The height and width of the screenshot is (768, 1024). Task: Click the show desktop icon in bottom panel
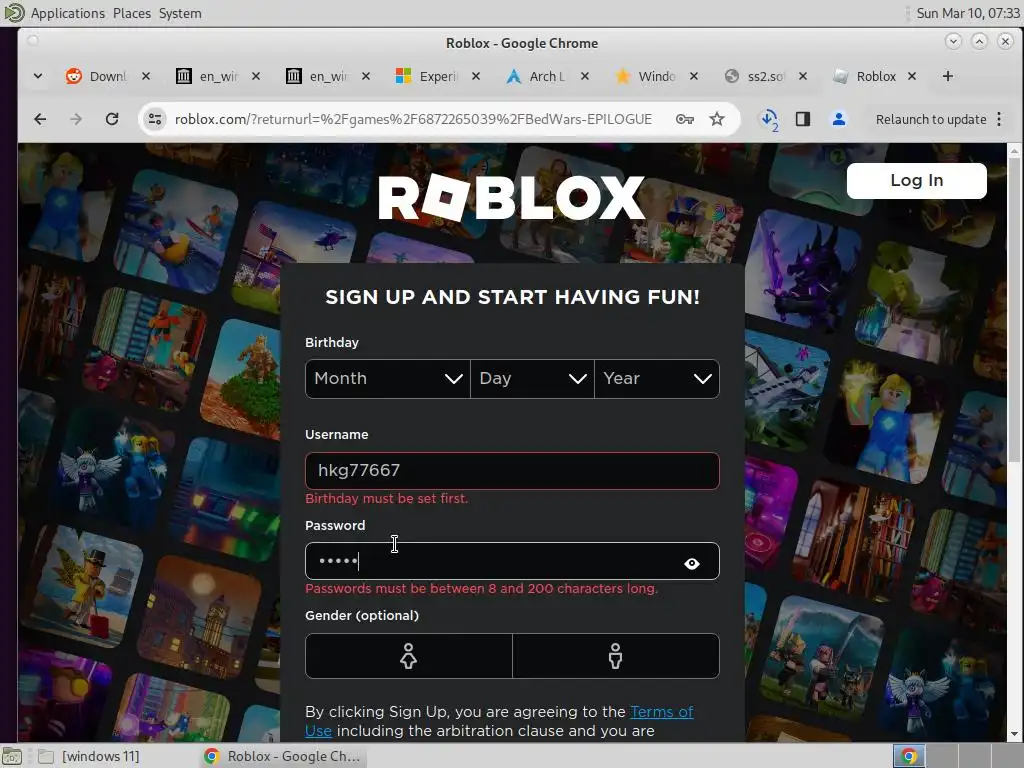pos(12,756)
